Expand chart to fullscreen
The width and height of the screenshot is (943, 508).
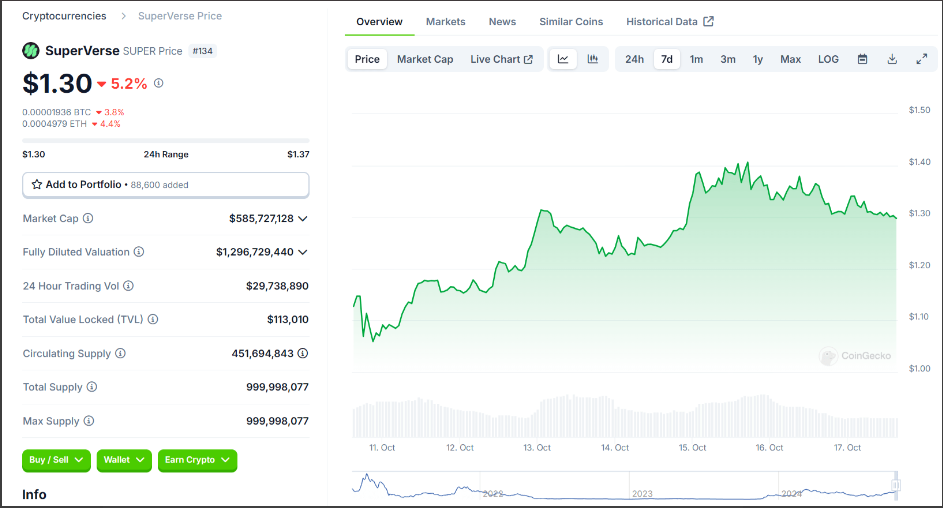(x=921, y=59)
